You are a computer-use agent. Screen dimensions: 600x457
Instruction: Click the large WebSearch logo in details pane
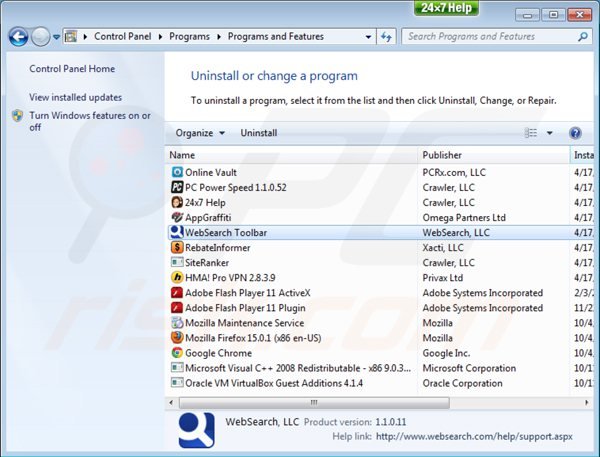tap(197, 430)
